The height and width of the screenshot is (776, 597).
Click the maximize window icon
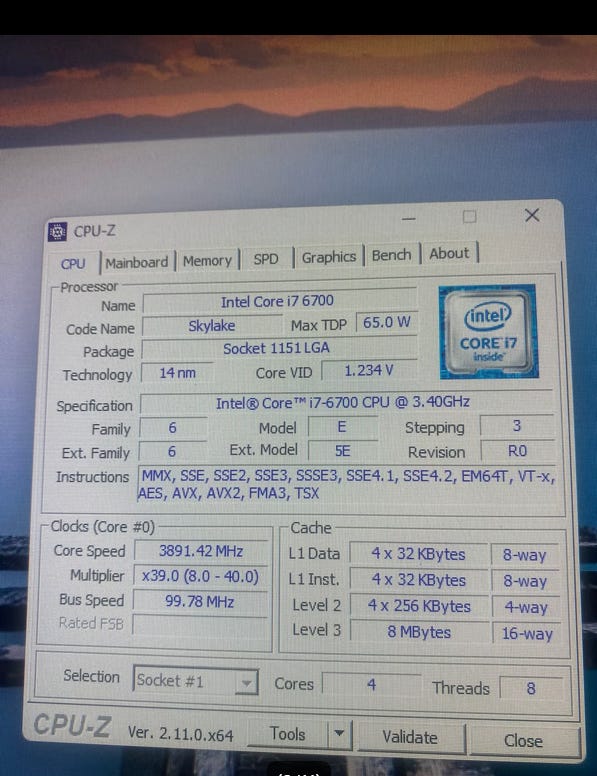[x=469, y=217]
